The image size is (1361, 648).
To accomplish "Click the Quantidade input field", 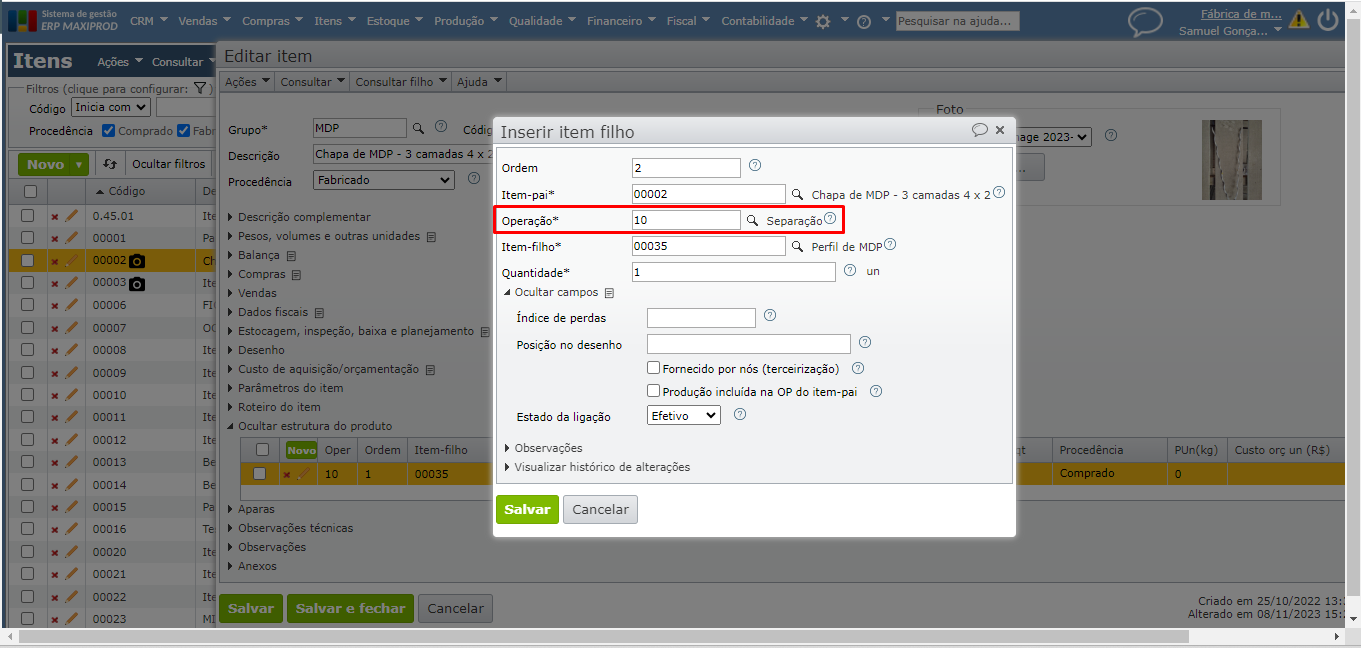I will [x=733, y=272].
